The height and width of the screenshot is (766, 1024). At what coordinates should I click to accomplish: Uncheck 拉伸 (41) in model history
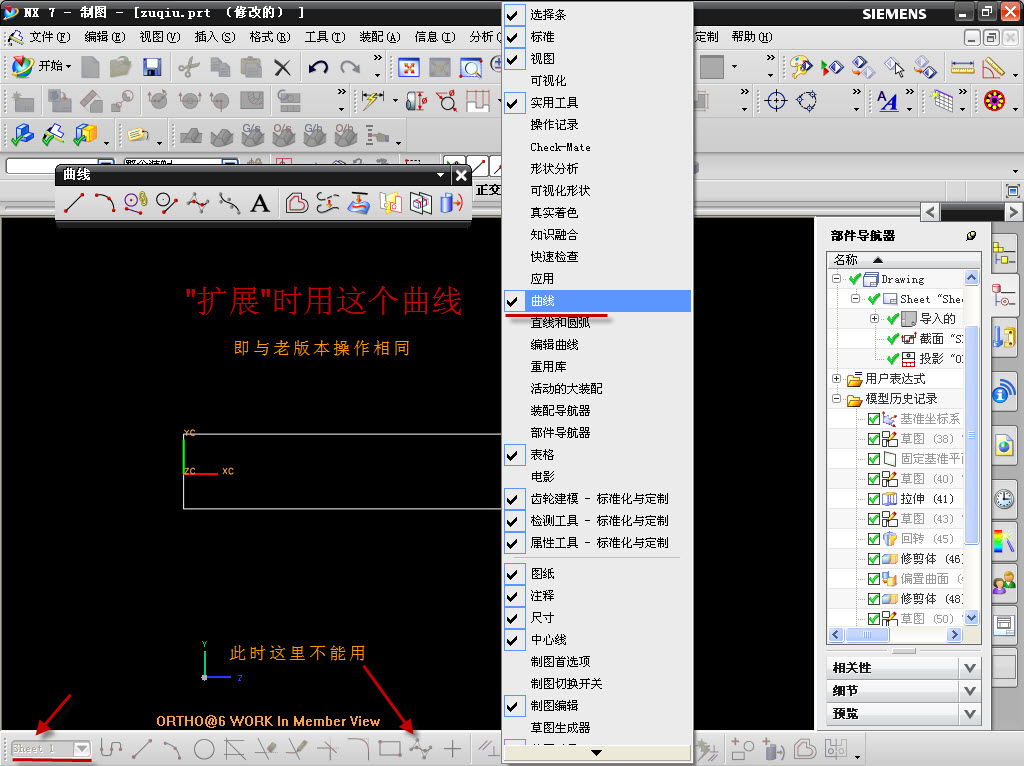click(x=874, y=499)
